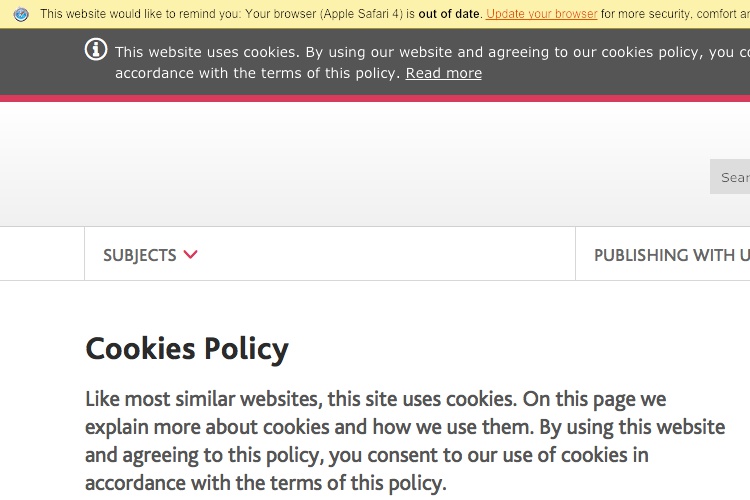Click the red divider bar below cookie banner
The height and width of the screenshot is (500, 750).
click(375, 99)
